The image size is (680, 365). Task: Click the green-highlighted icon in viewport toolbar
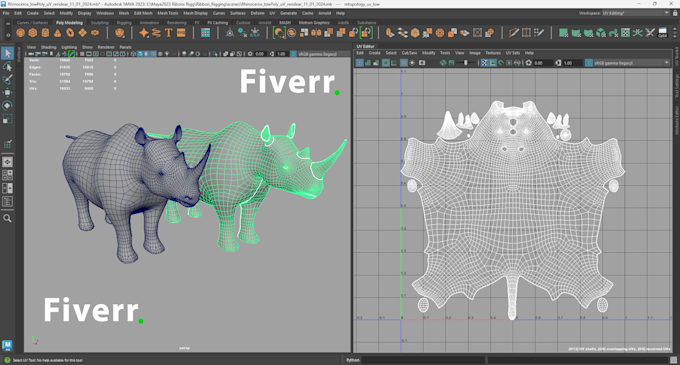[72, 54]
